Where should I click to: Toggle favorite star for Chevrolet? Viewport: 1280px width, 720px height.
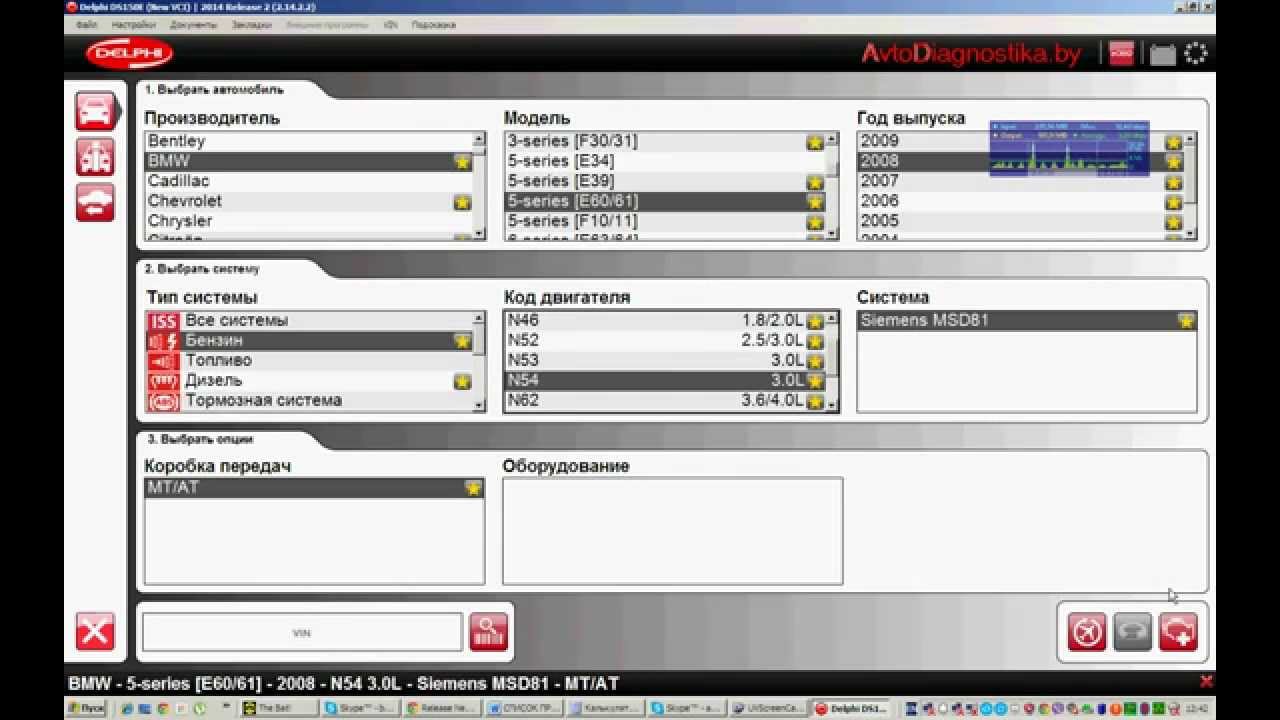[462, 201]
